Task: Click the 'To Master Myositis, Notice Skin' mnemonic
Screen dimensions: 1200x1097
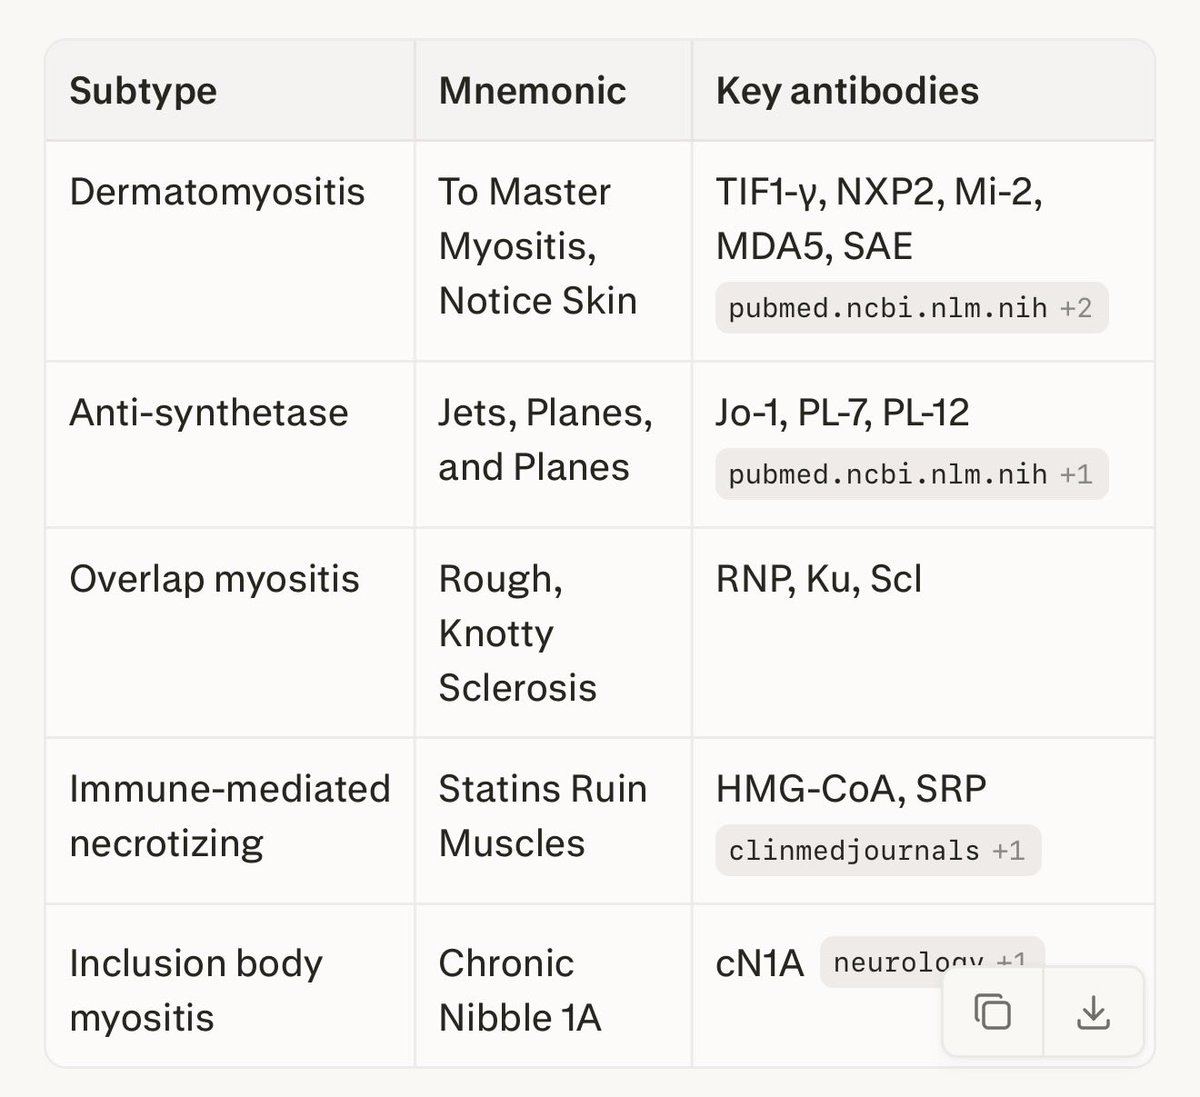Action: 537,246
